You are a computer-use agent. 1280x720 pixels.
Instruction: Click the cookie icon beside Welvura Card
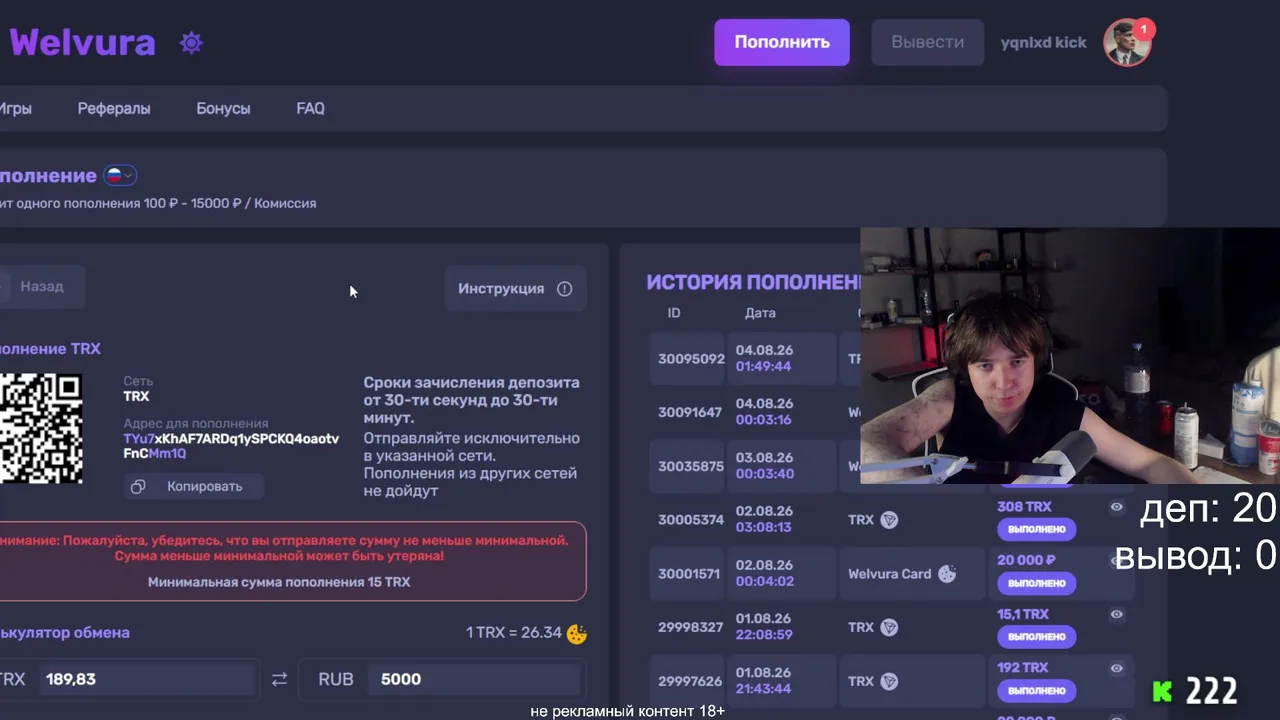tap(947, 574)
